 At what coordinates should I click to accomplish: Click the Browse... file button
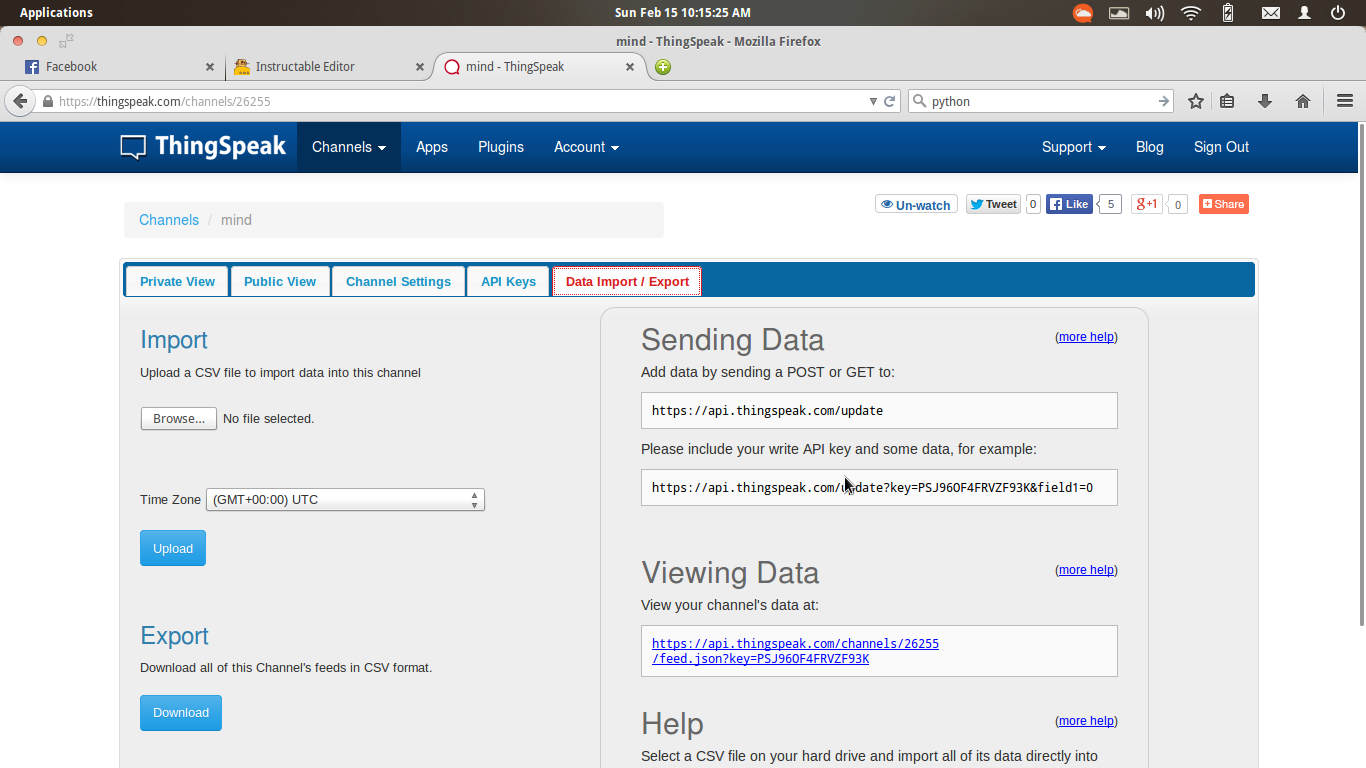coord(179,419)
